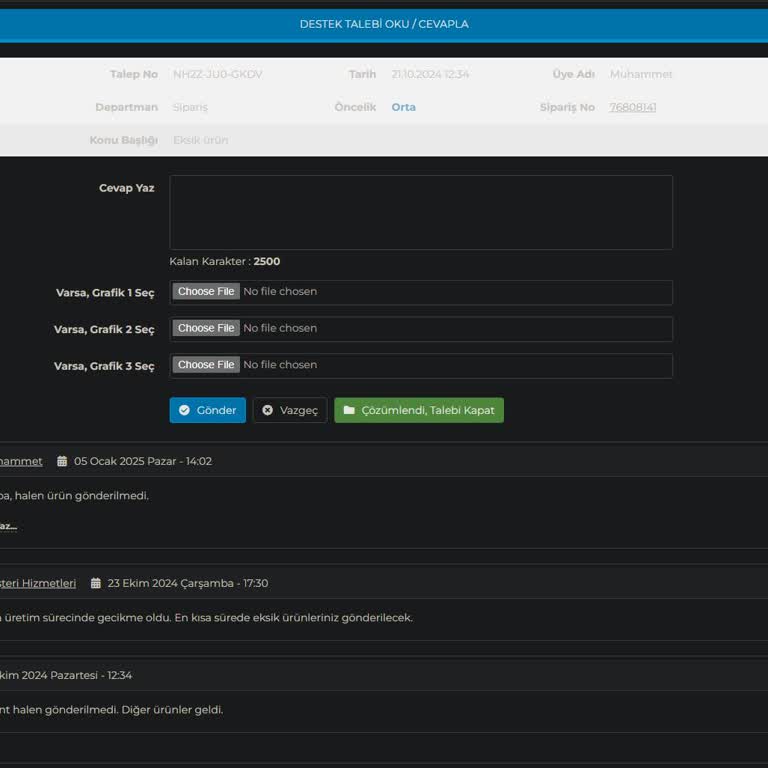Select Choose File for Grafik 3

click(x=206, y=365)
